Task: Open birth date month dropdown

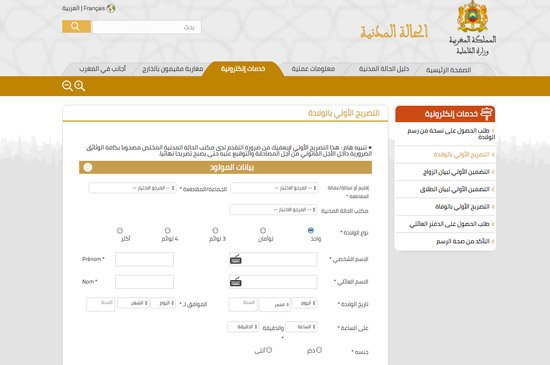Action: 275,305
